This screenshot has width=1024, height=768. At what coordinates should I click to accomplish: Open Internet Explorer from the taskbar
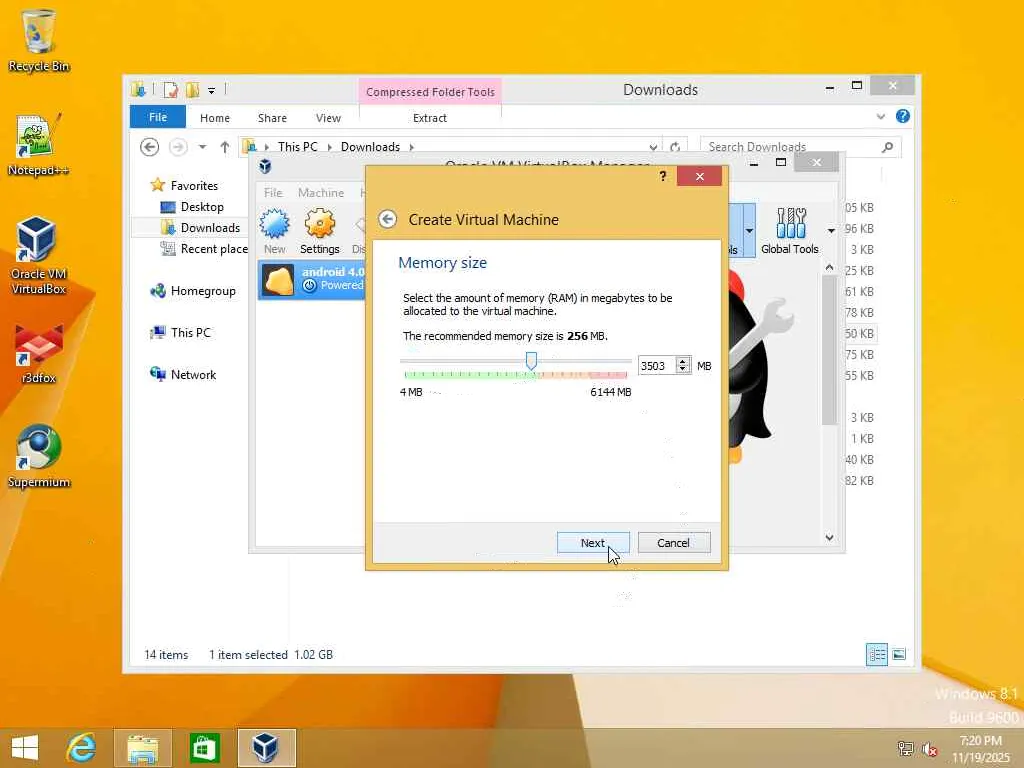click(82, 748)
